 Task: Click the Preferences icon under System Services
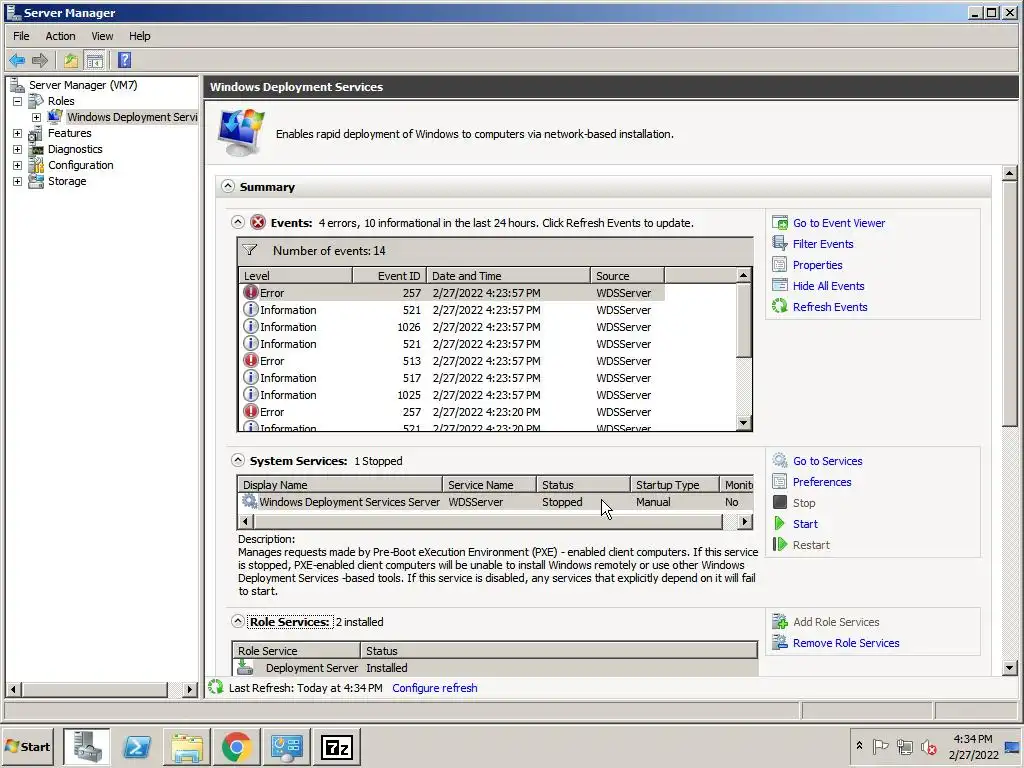coord(780,481)
